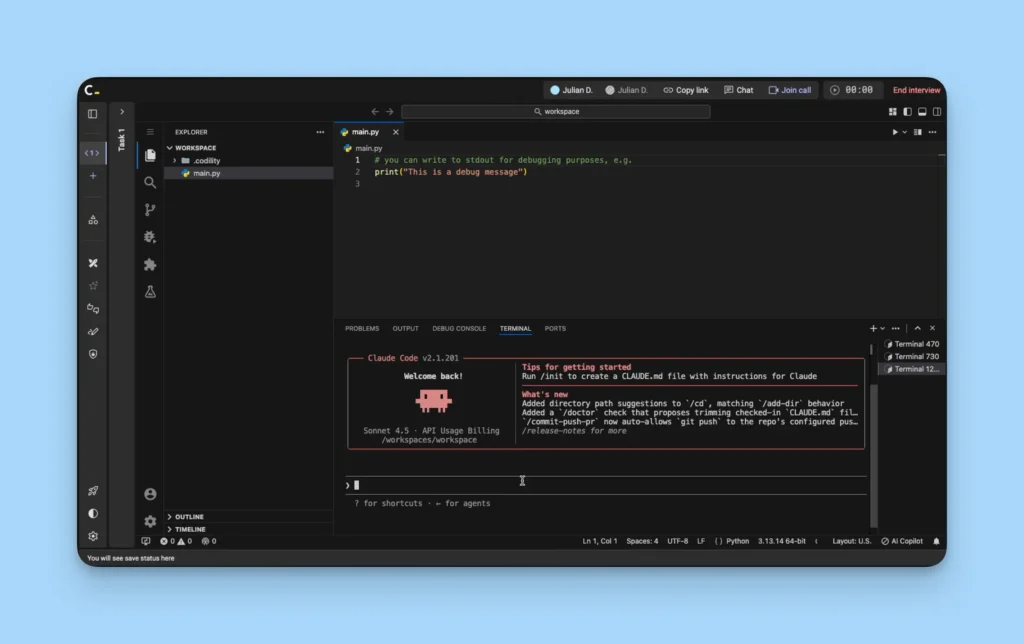Viewport: 1024px width, 644px height.
Task: Click End interview link
Action: pos(916,90)
